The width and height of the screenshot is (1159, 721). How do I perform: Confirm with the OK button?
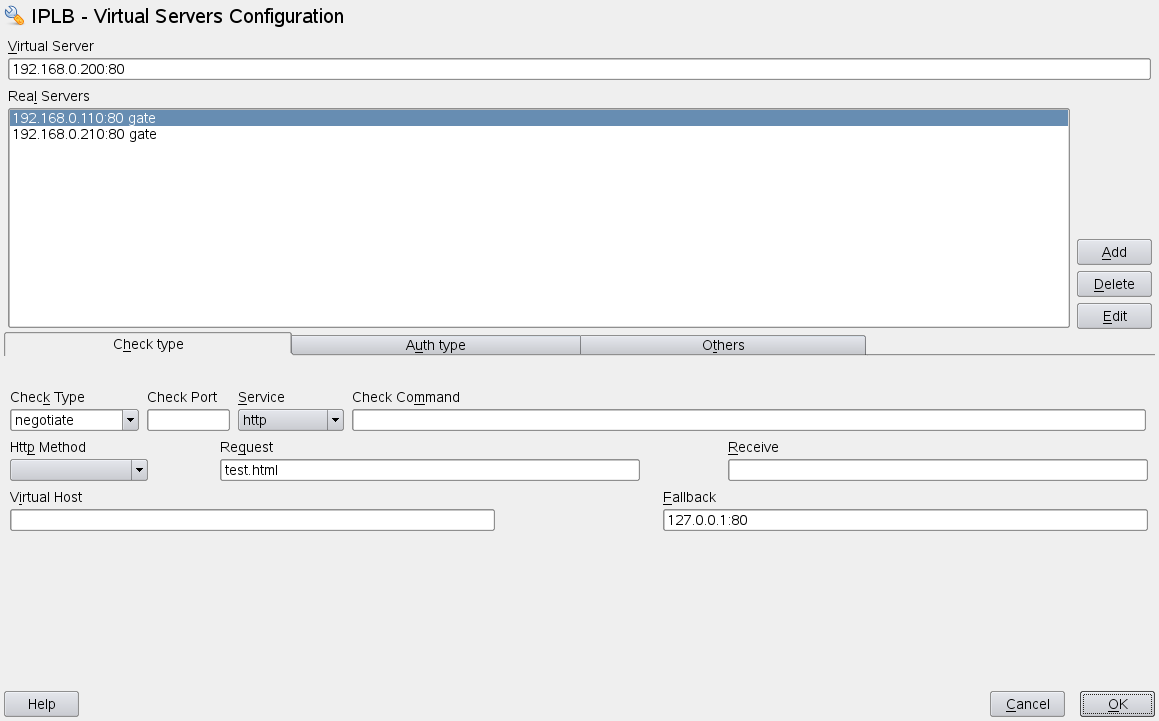[x=1117, y=704]
